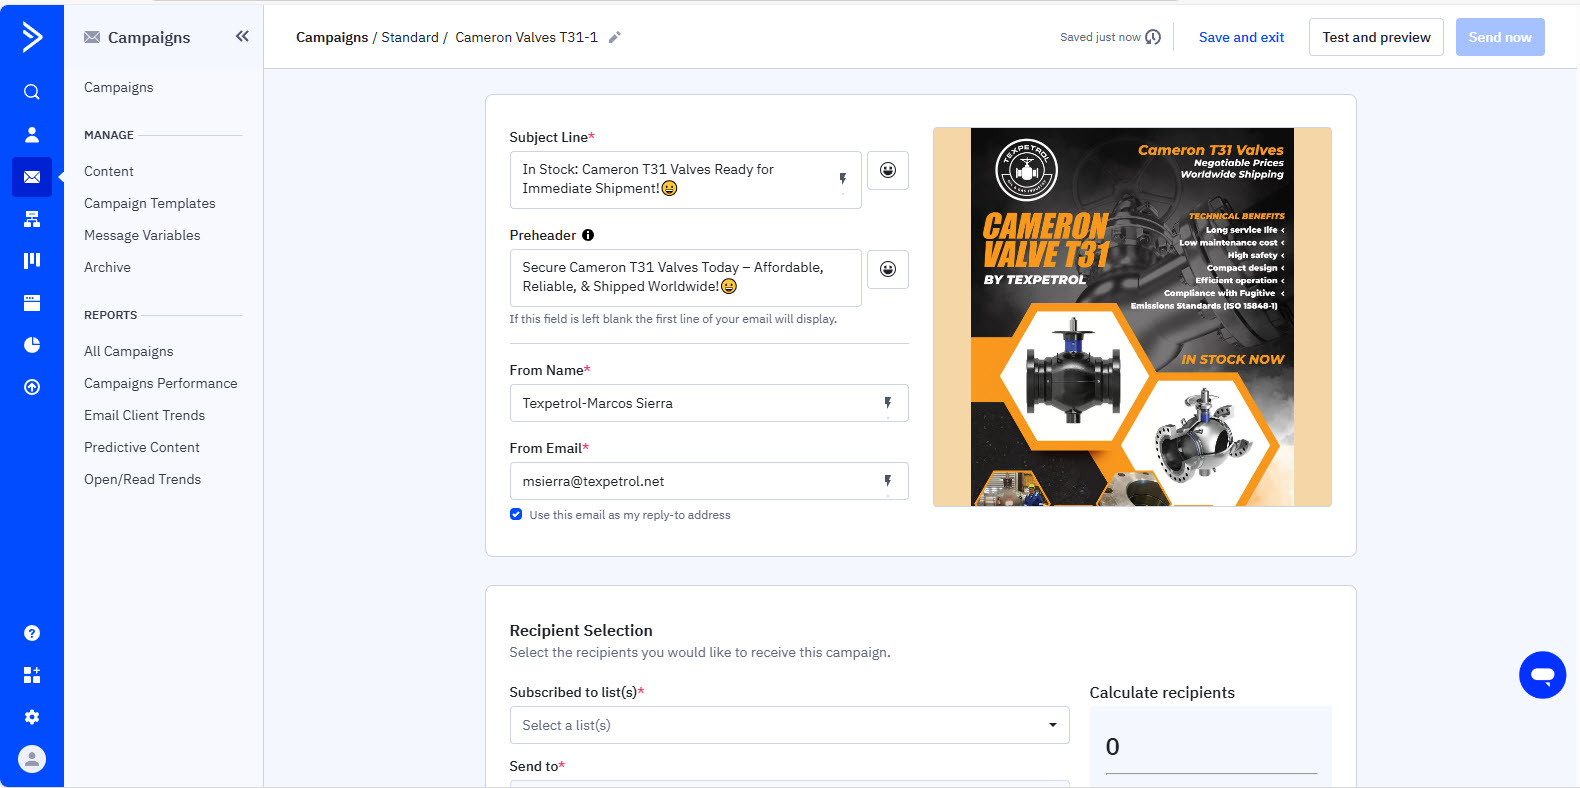Open personalization bolt in Subject Line field

[x=843, y=179]
